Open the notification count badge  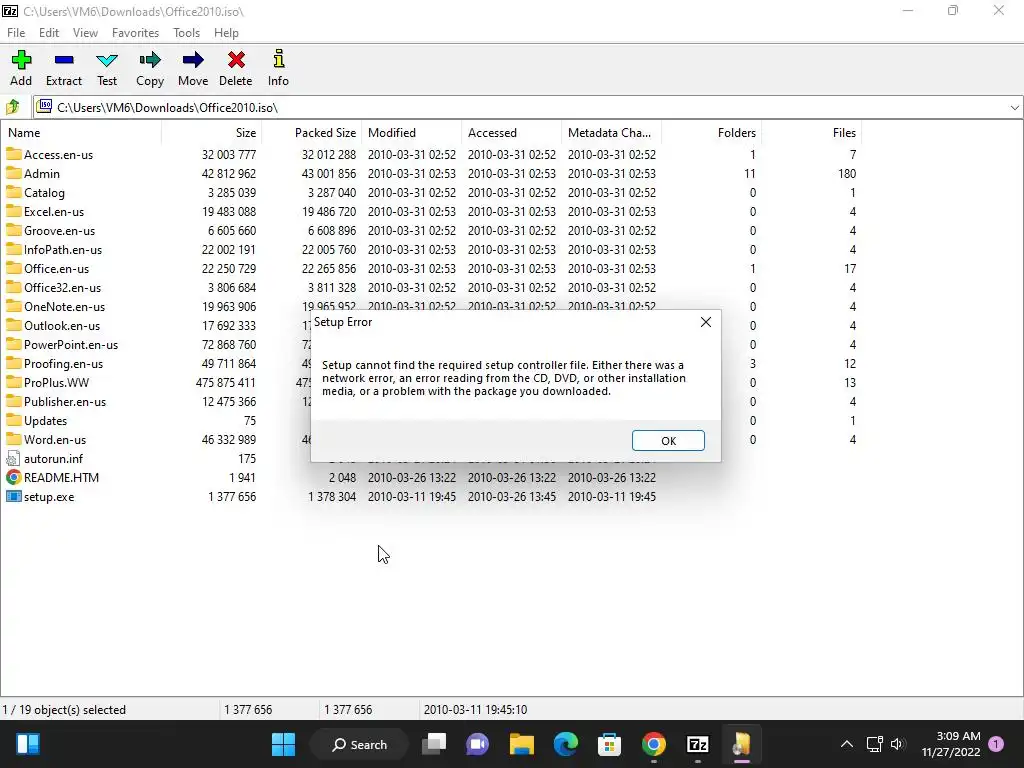click(x=996, y=744)
